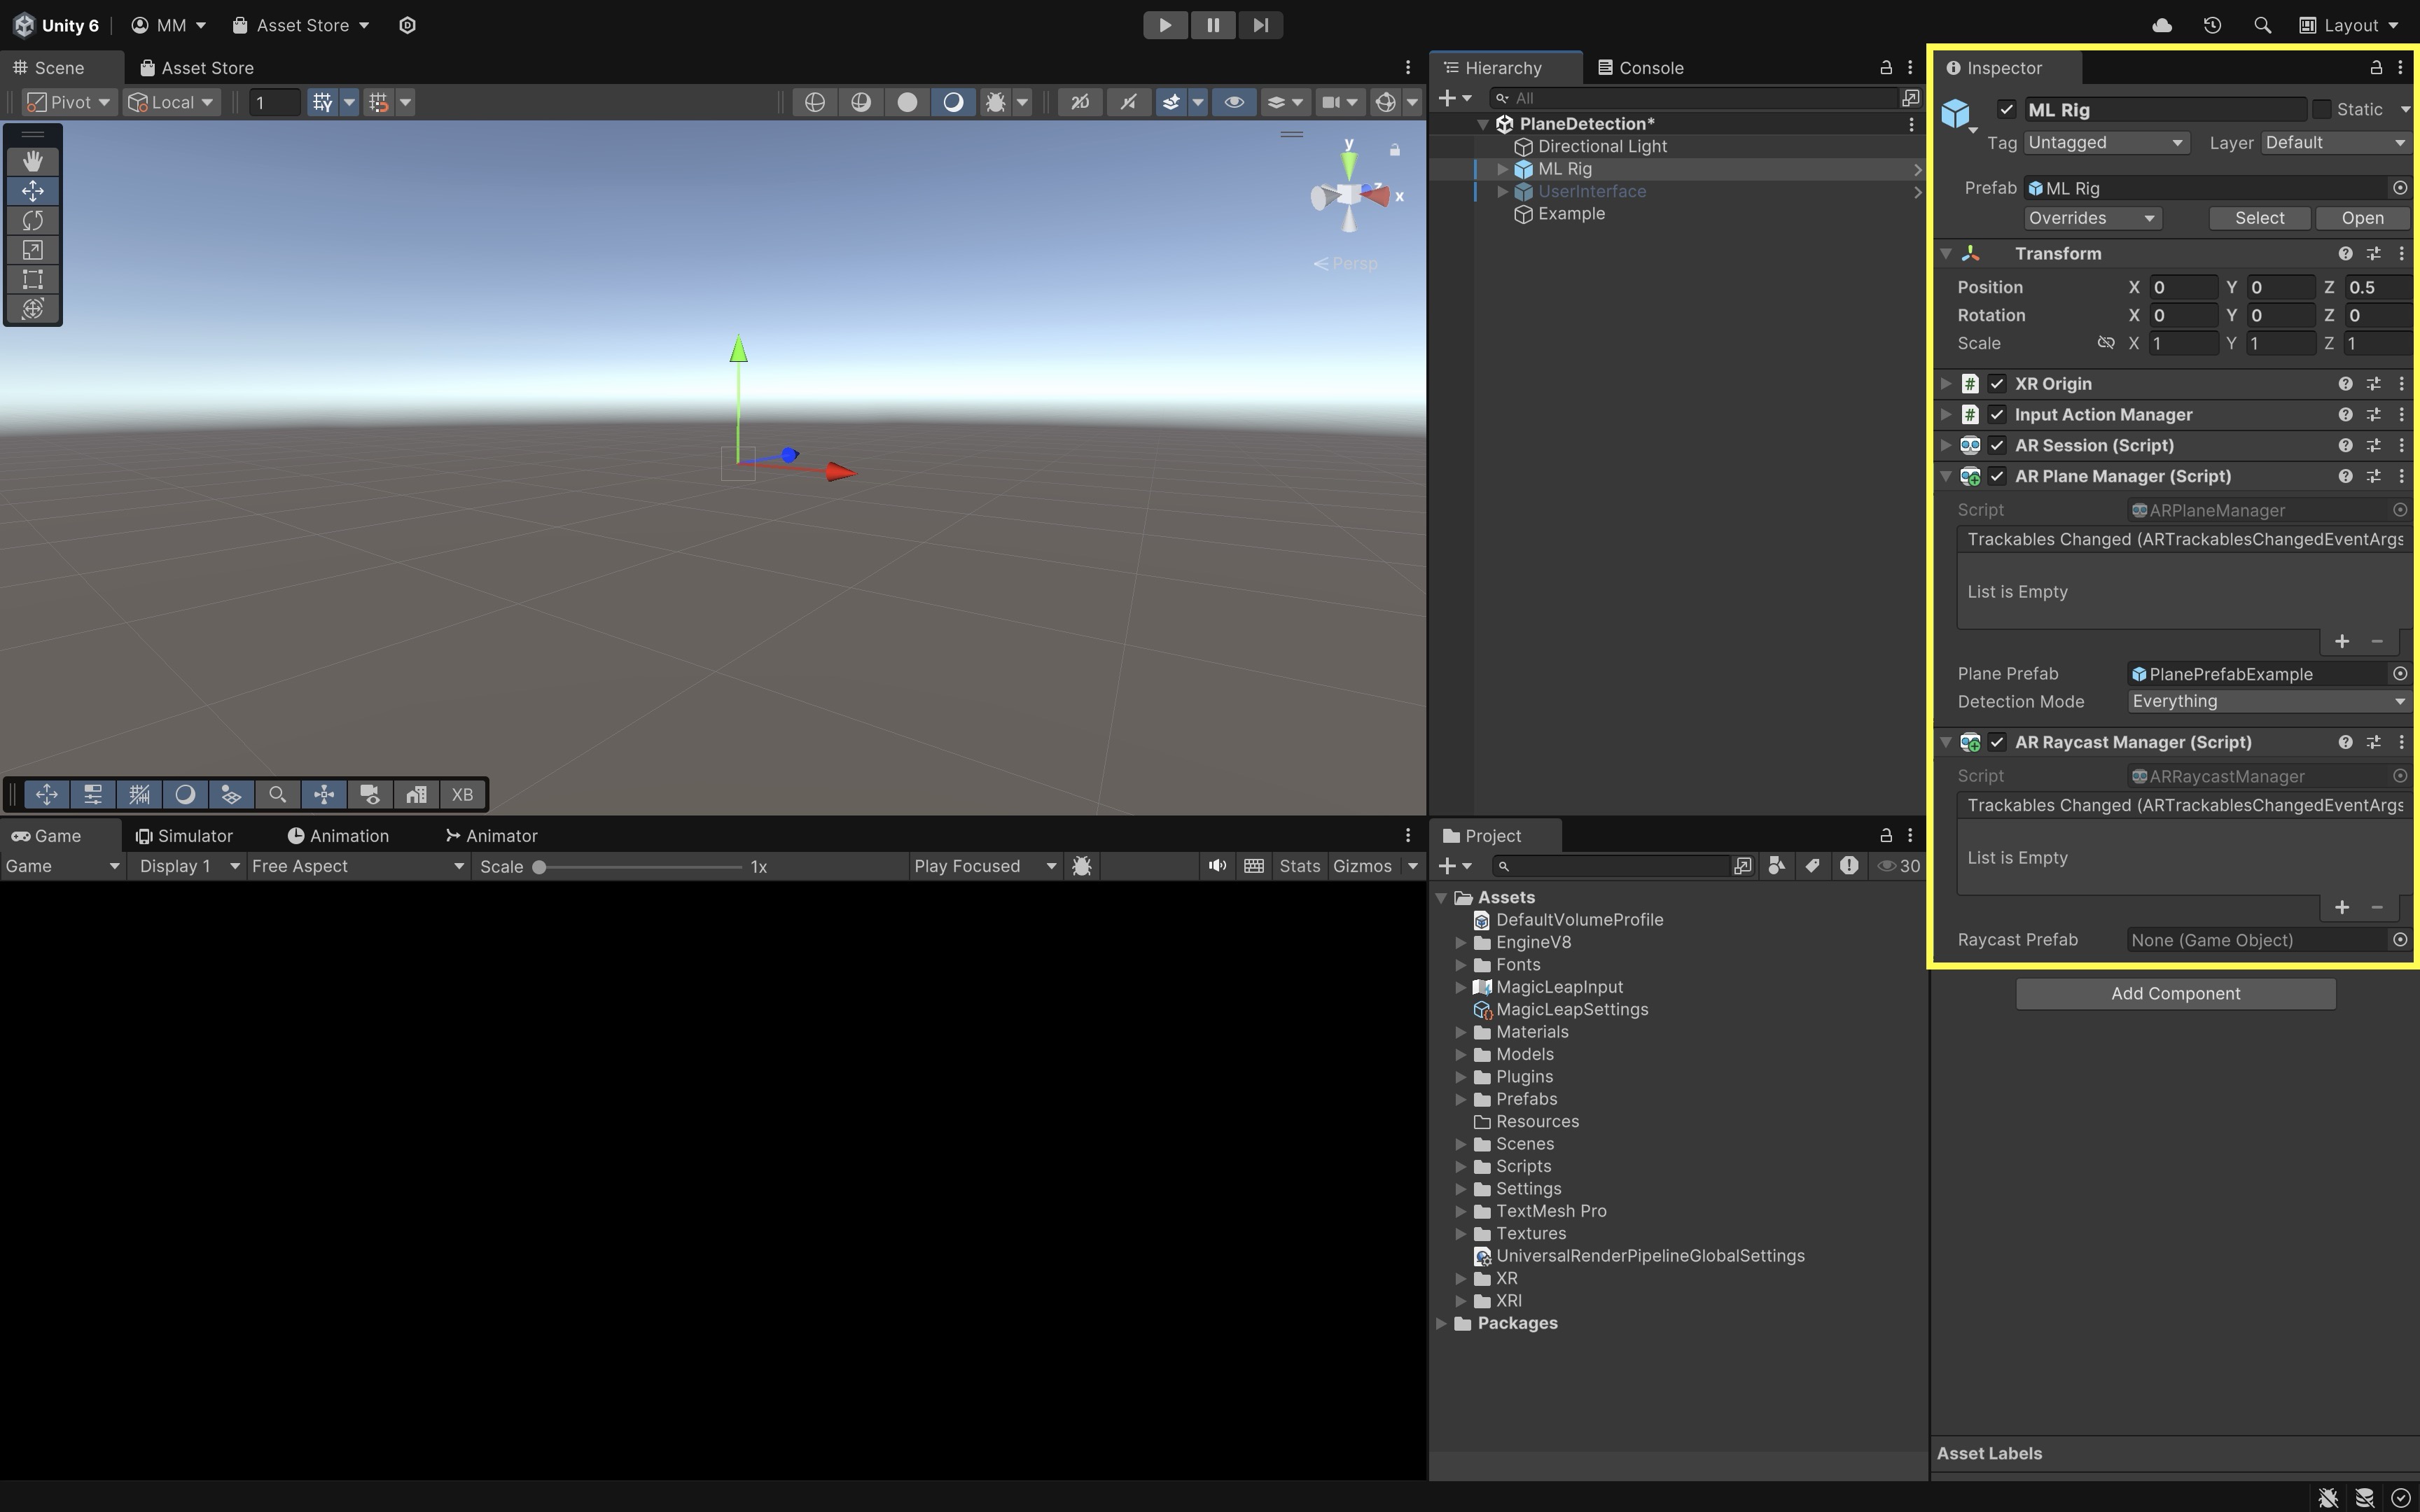
Task: Uncheck the AR Plane Manager enabled checkbox
Action: (x=1997, y=476)
